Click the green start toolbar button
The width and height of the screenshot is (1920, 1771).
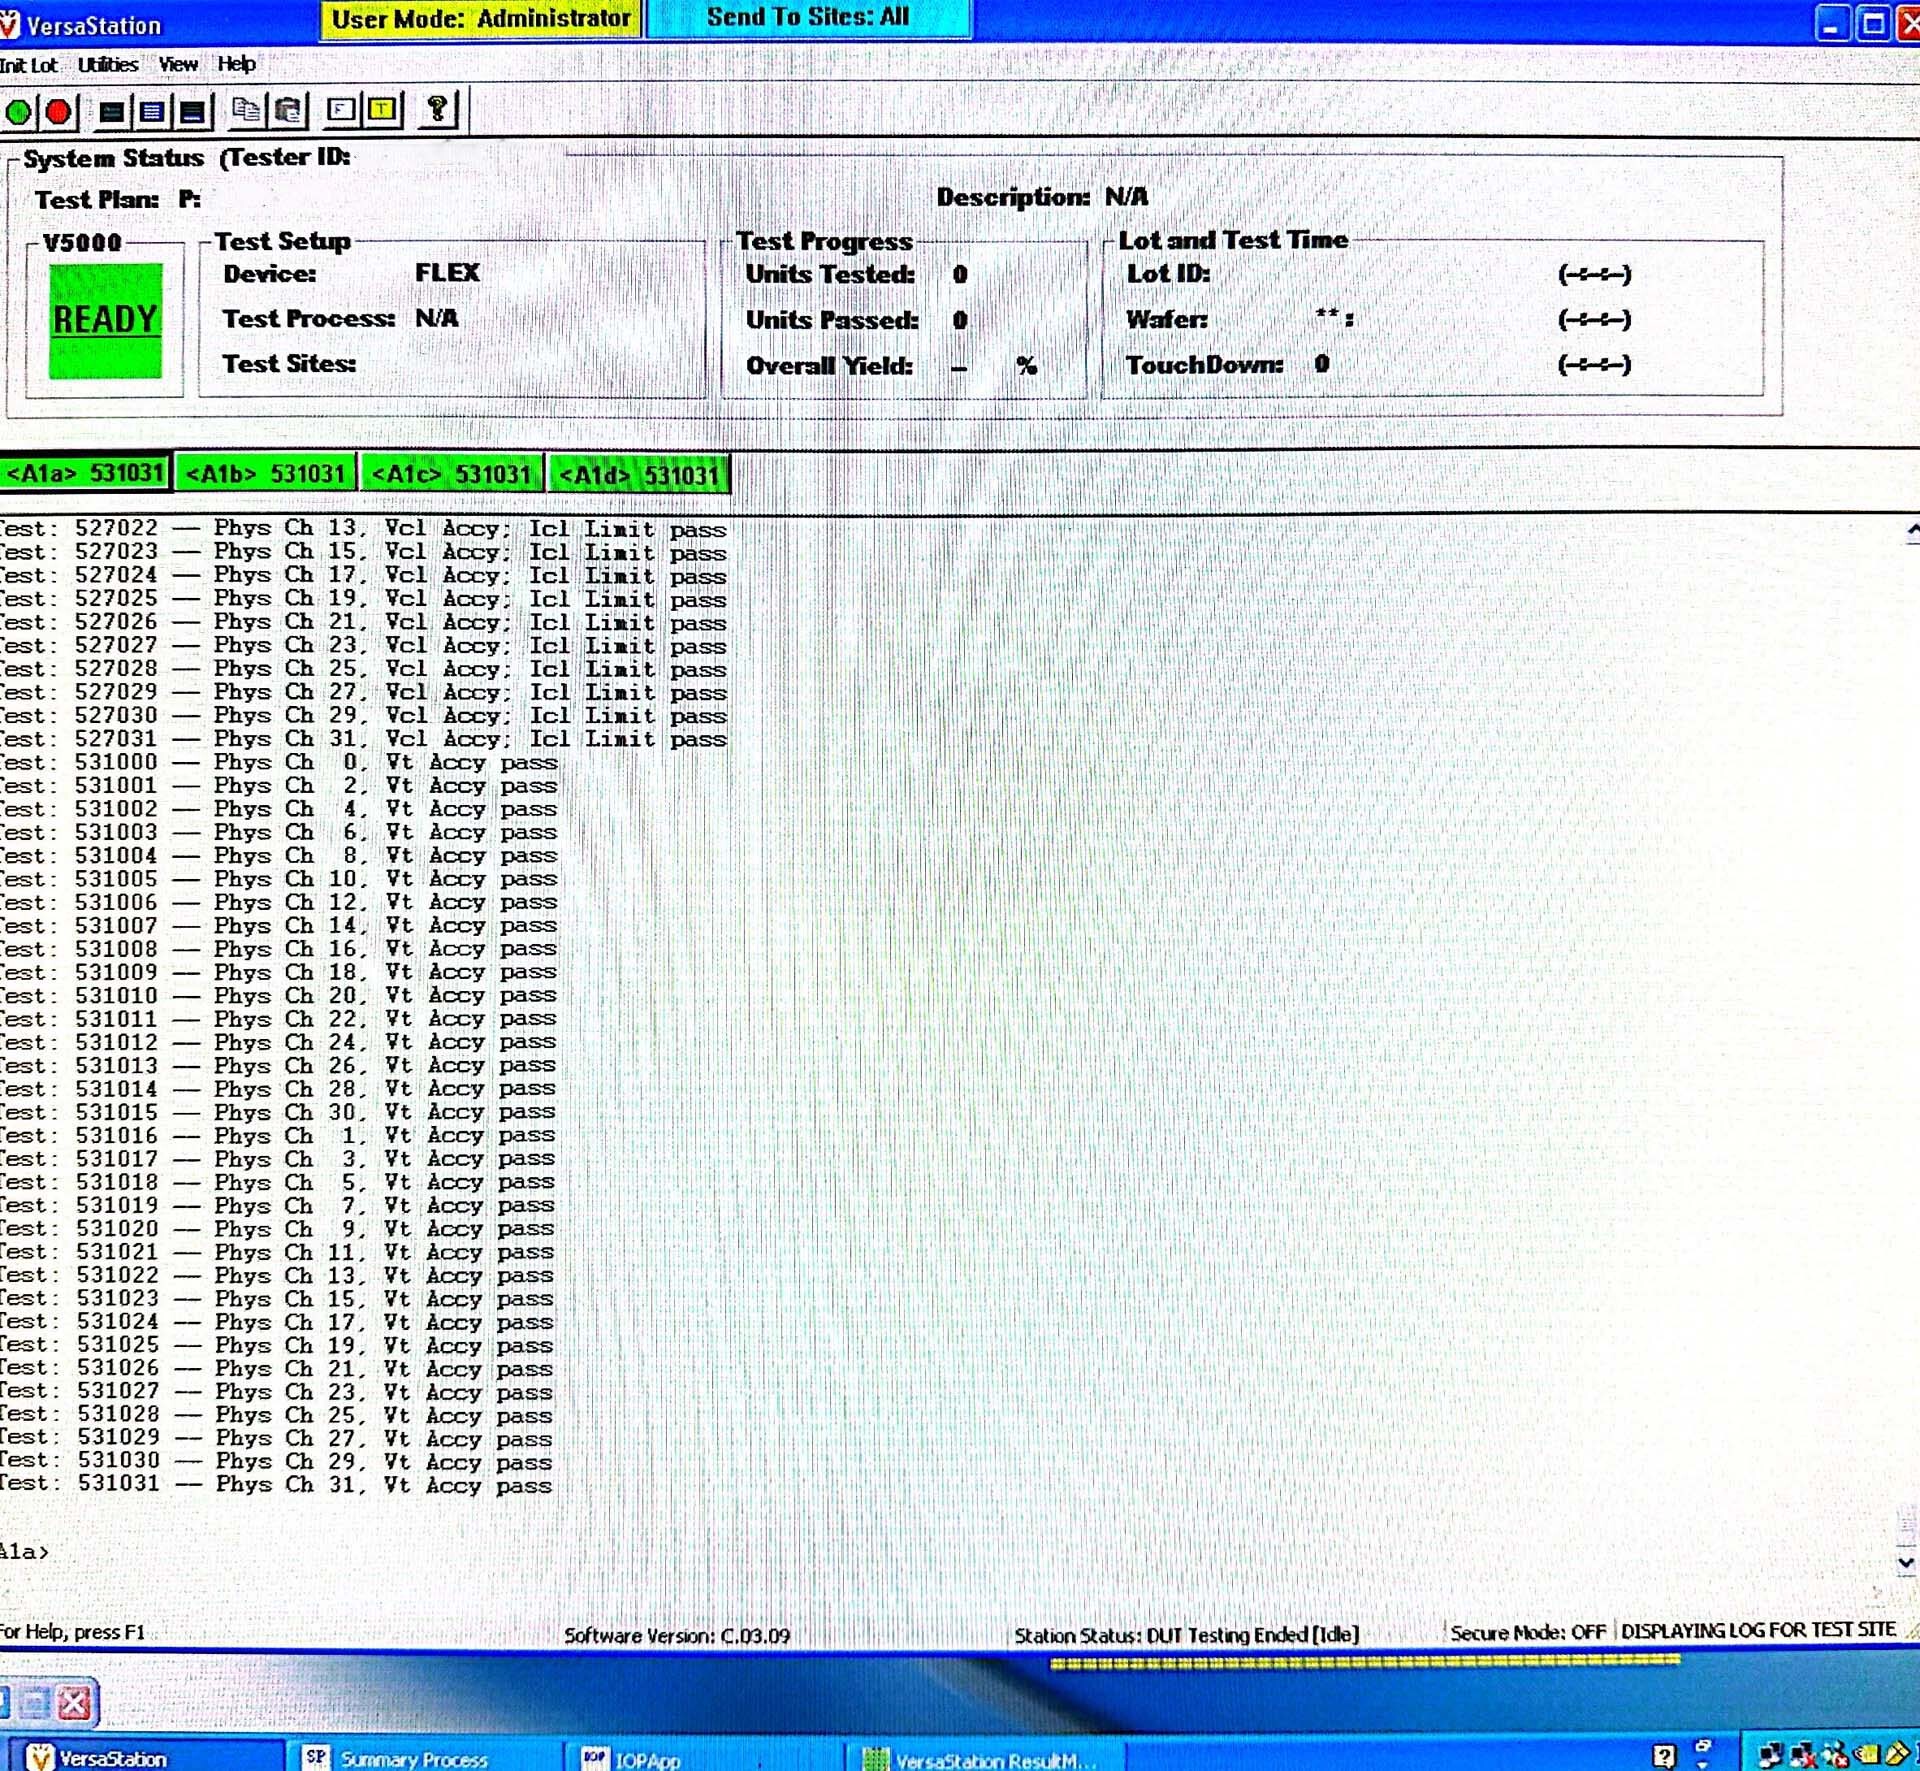tap(18, 110)
